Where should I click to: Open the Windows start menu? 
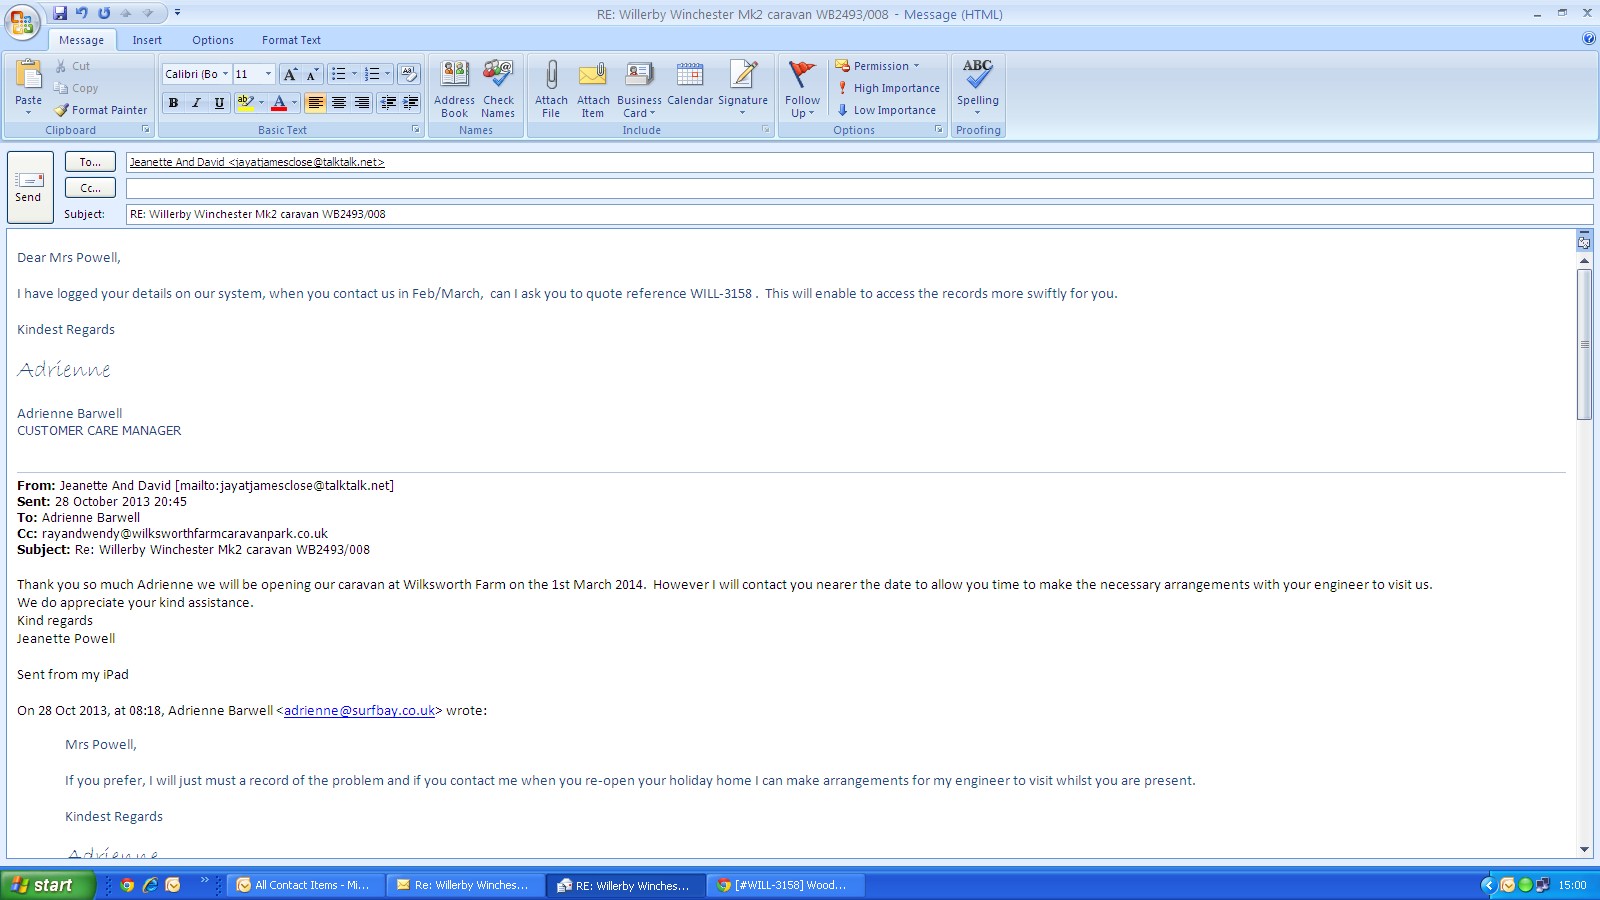coord(47,885)
